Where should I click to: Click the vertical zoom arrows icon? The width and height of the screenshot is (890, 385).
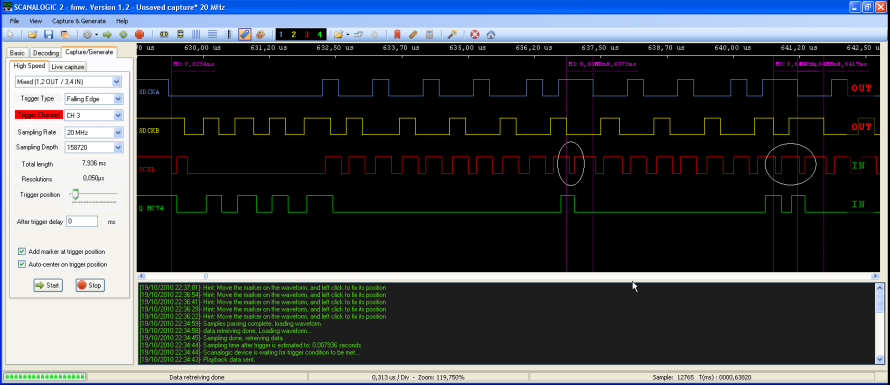point(181,35)
